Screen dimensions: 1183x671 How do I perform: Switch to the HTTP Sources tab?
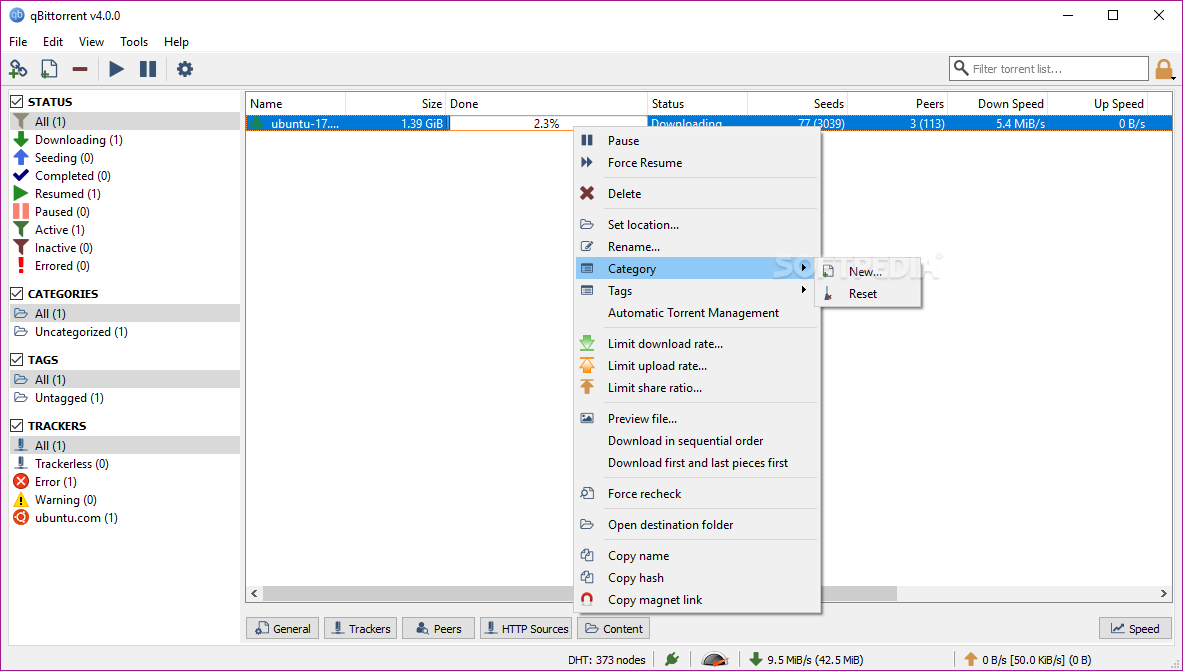click(526, 628)
